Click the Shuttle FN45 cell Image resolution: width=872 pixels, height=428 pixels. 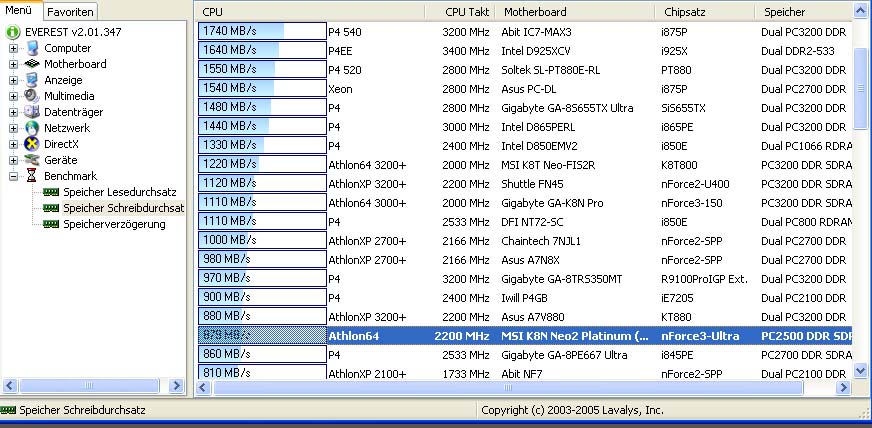pos(532,184)
